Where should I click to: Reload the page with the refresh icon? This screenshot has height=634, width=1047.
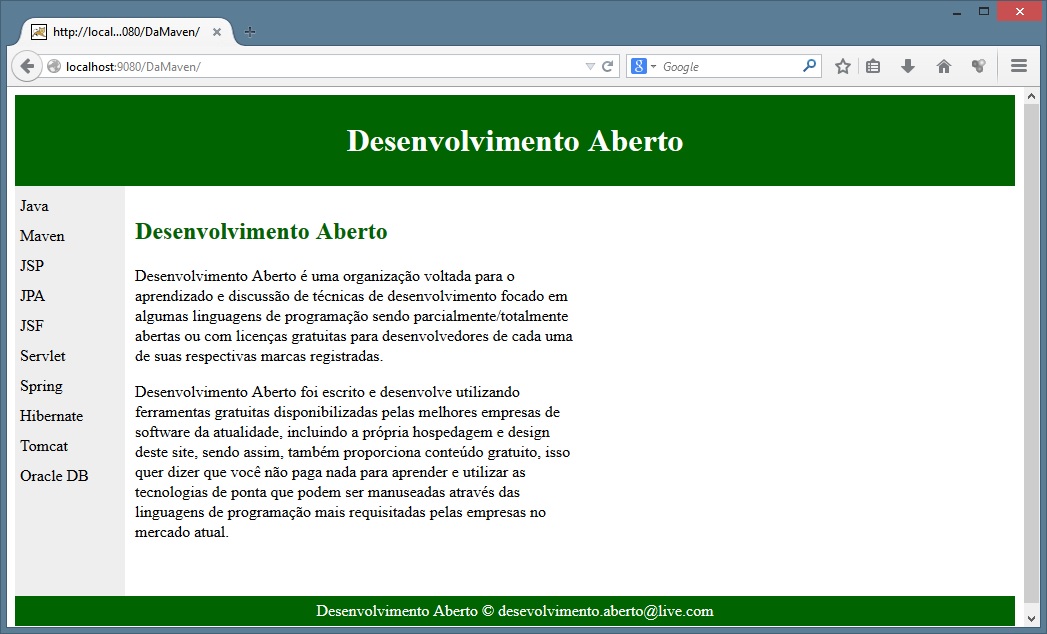pyautogui.click(x=607, y=67)
